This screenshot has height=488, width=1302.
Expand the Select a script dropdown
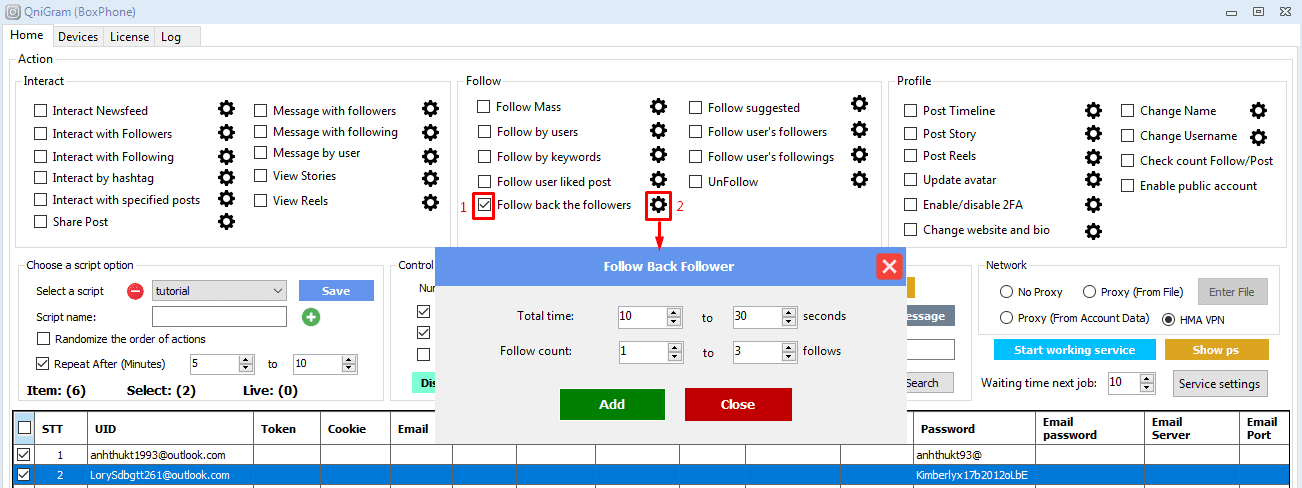278,291
